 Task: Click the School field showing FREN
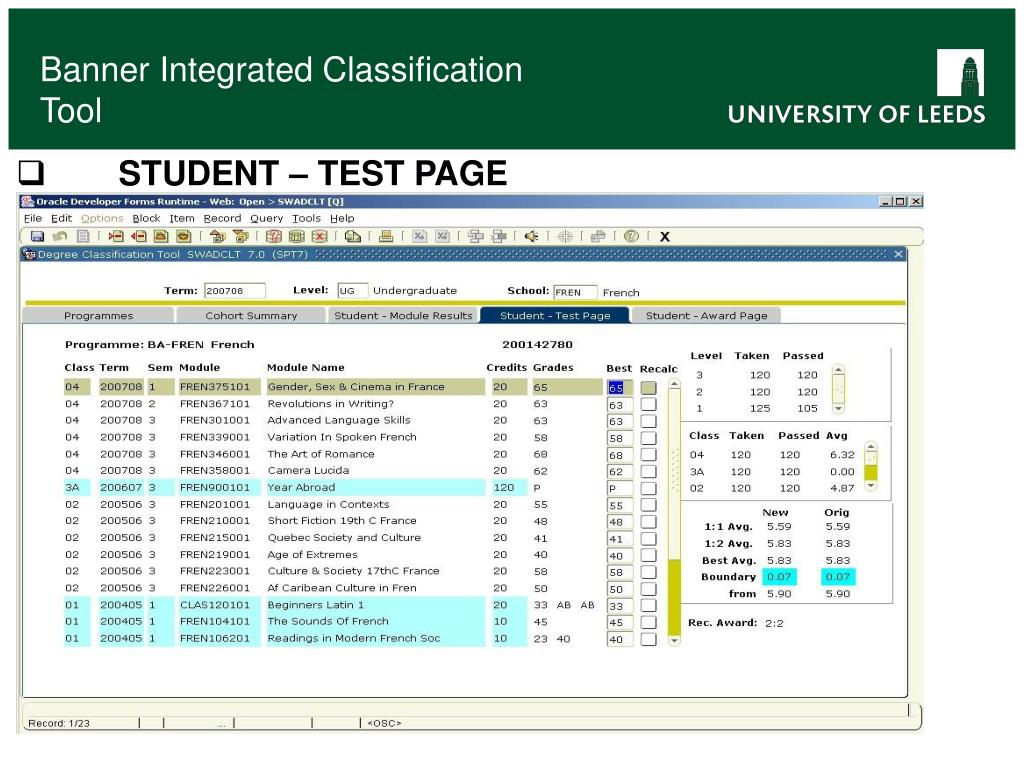575,292
